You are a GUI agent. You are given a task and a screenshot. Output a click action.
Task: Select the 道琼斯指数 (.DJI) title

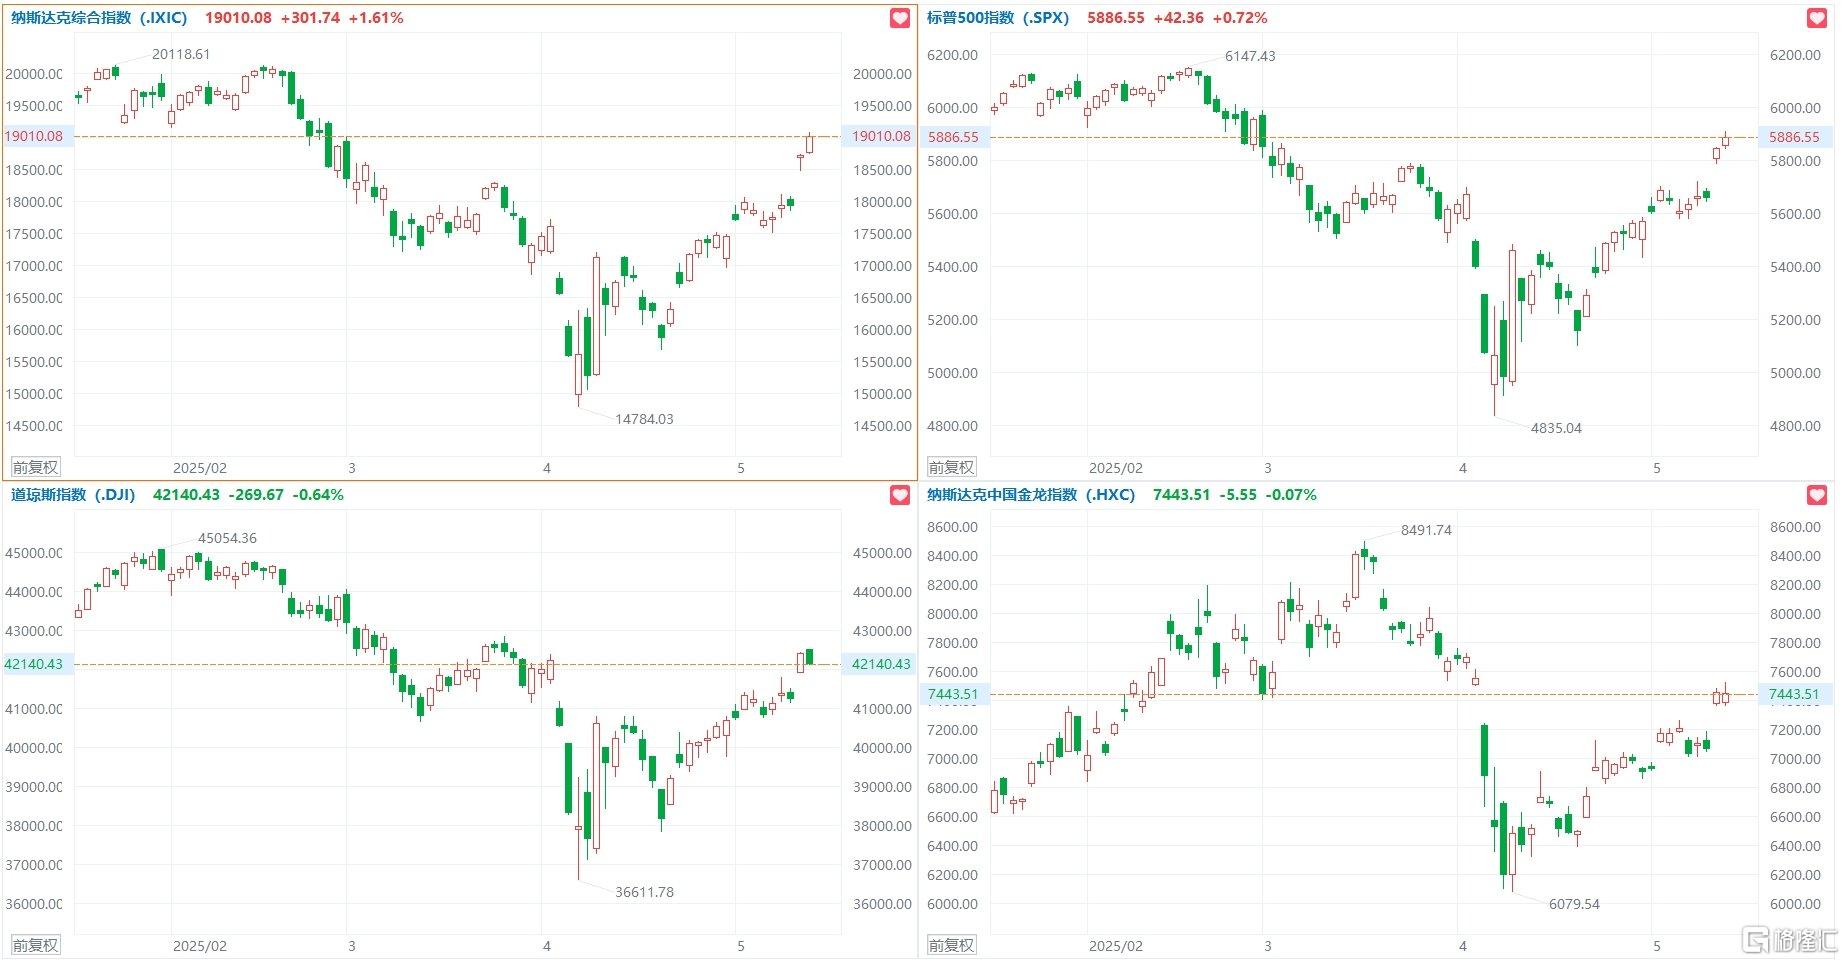point(77,495)
